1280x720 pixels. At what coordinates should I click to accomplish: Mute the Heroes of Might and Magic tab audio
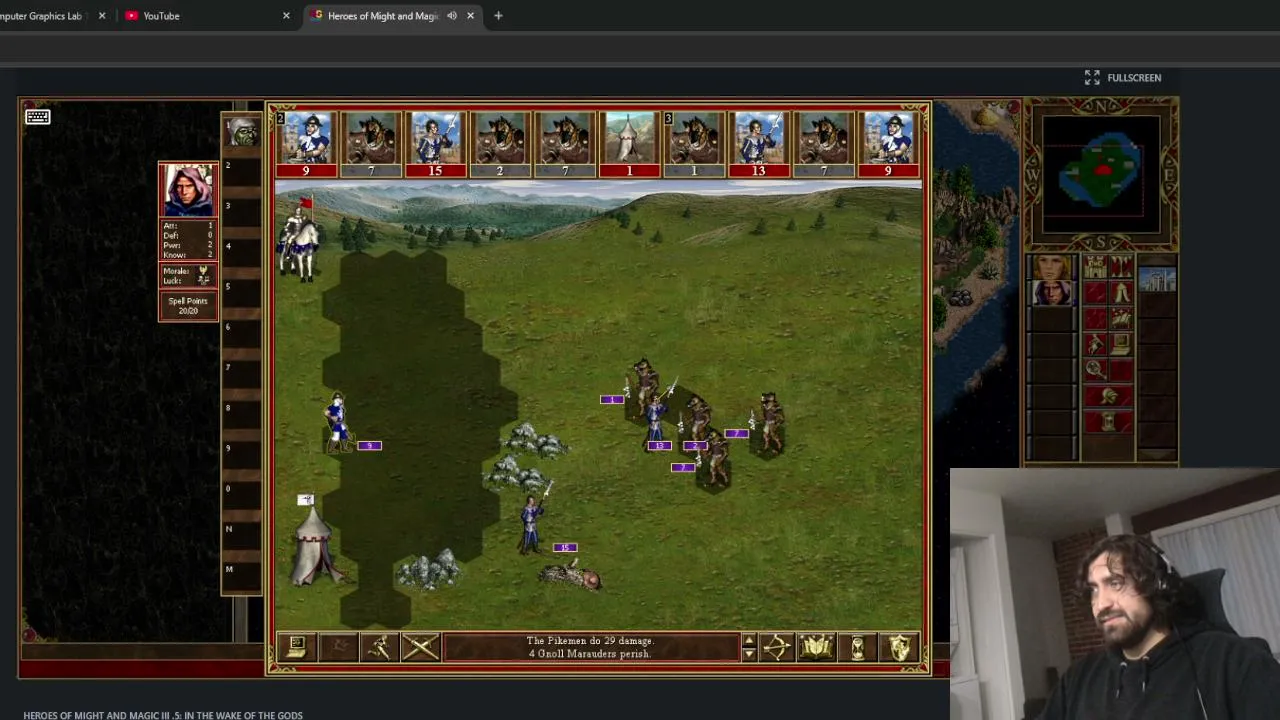coord(452,16)
